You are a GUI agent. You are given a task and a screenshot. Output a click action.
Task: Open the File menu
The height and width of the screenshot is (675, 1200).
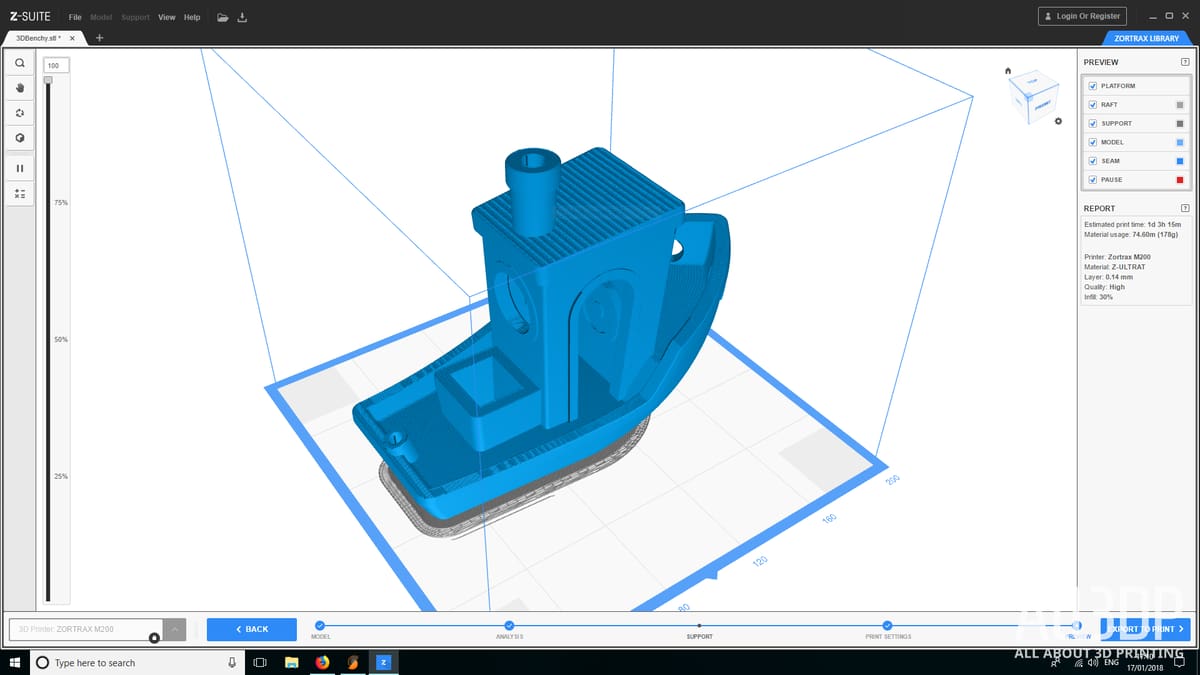tap(75, 17)
